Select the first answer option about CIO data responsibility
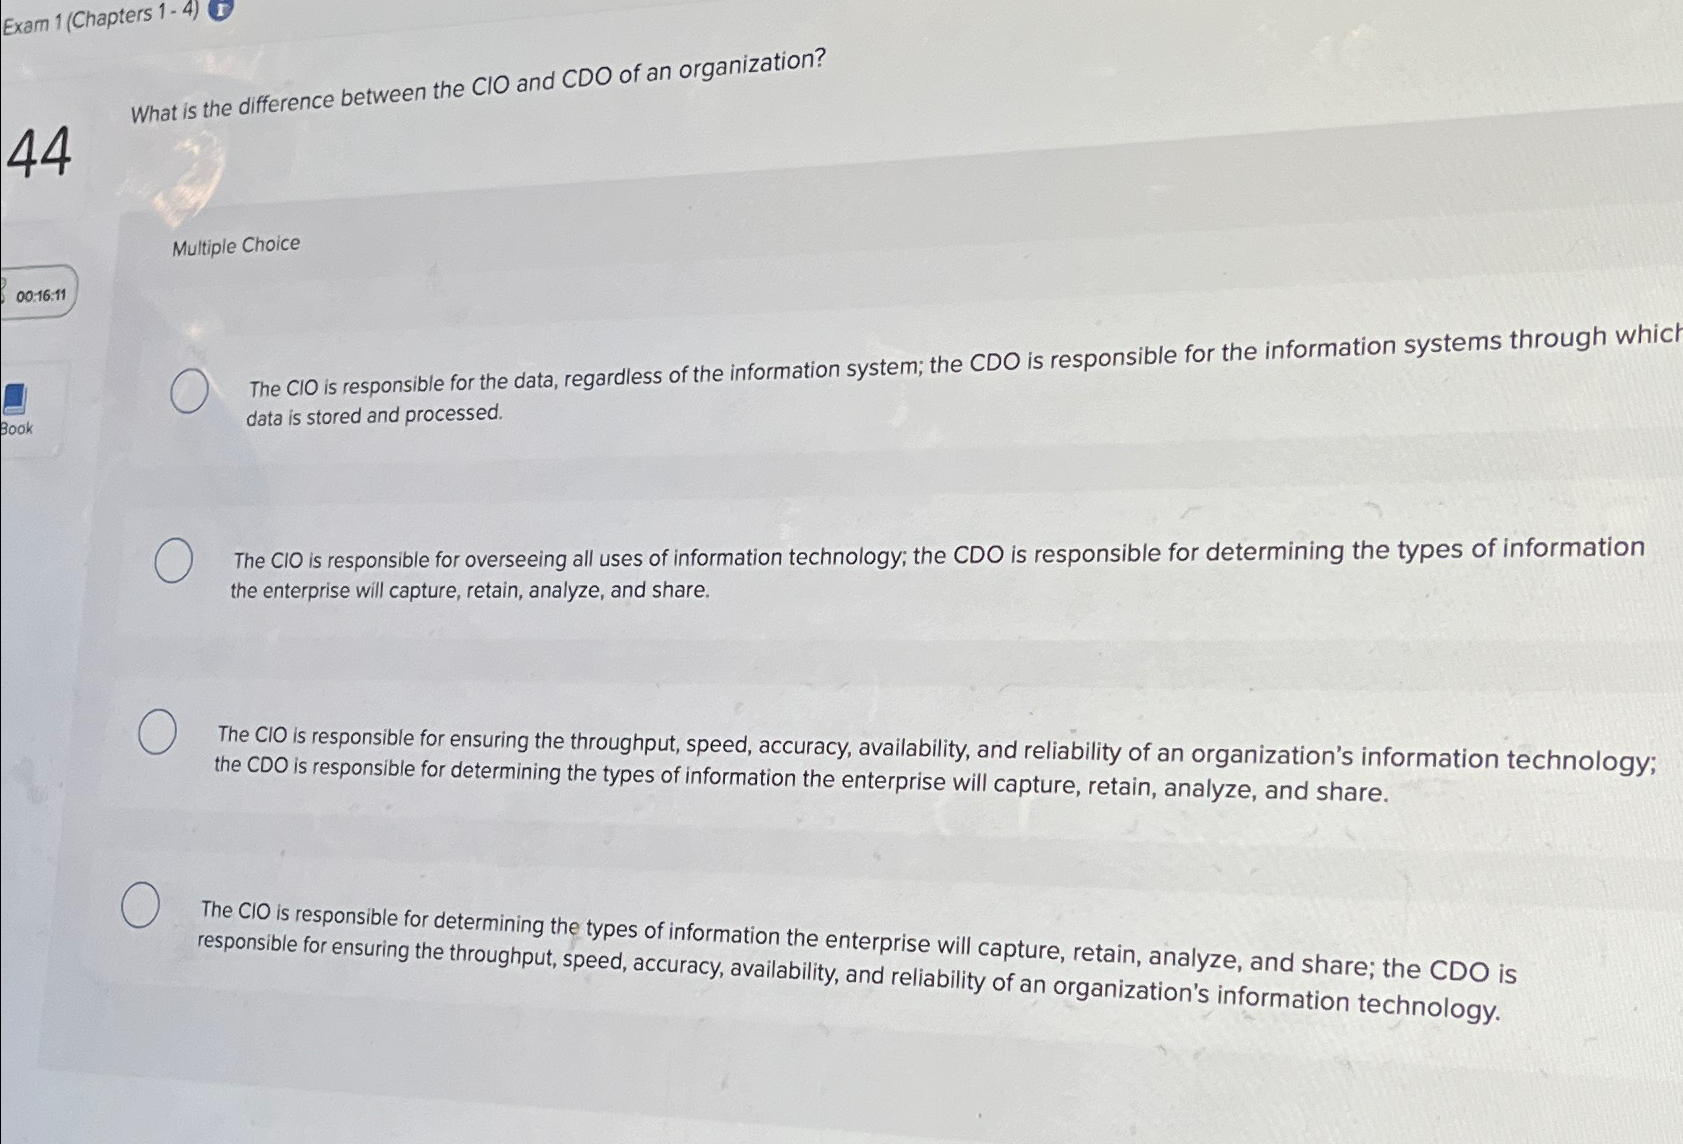Viewport: 1683px width, 1144px height. coord(188,389)
